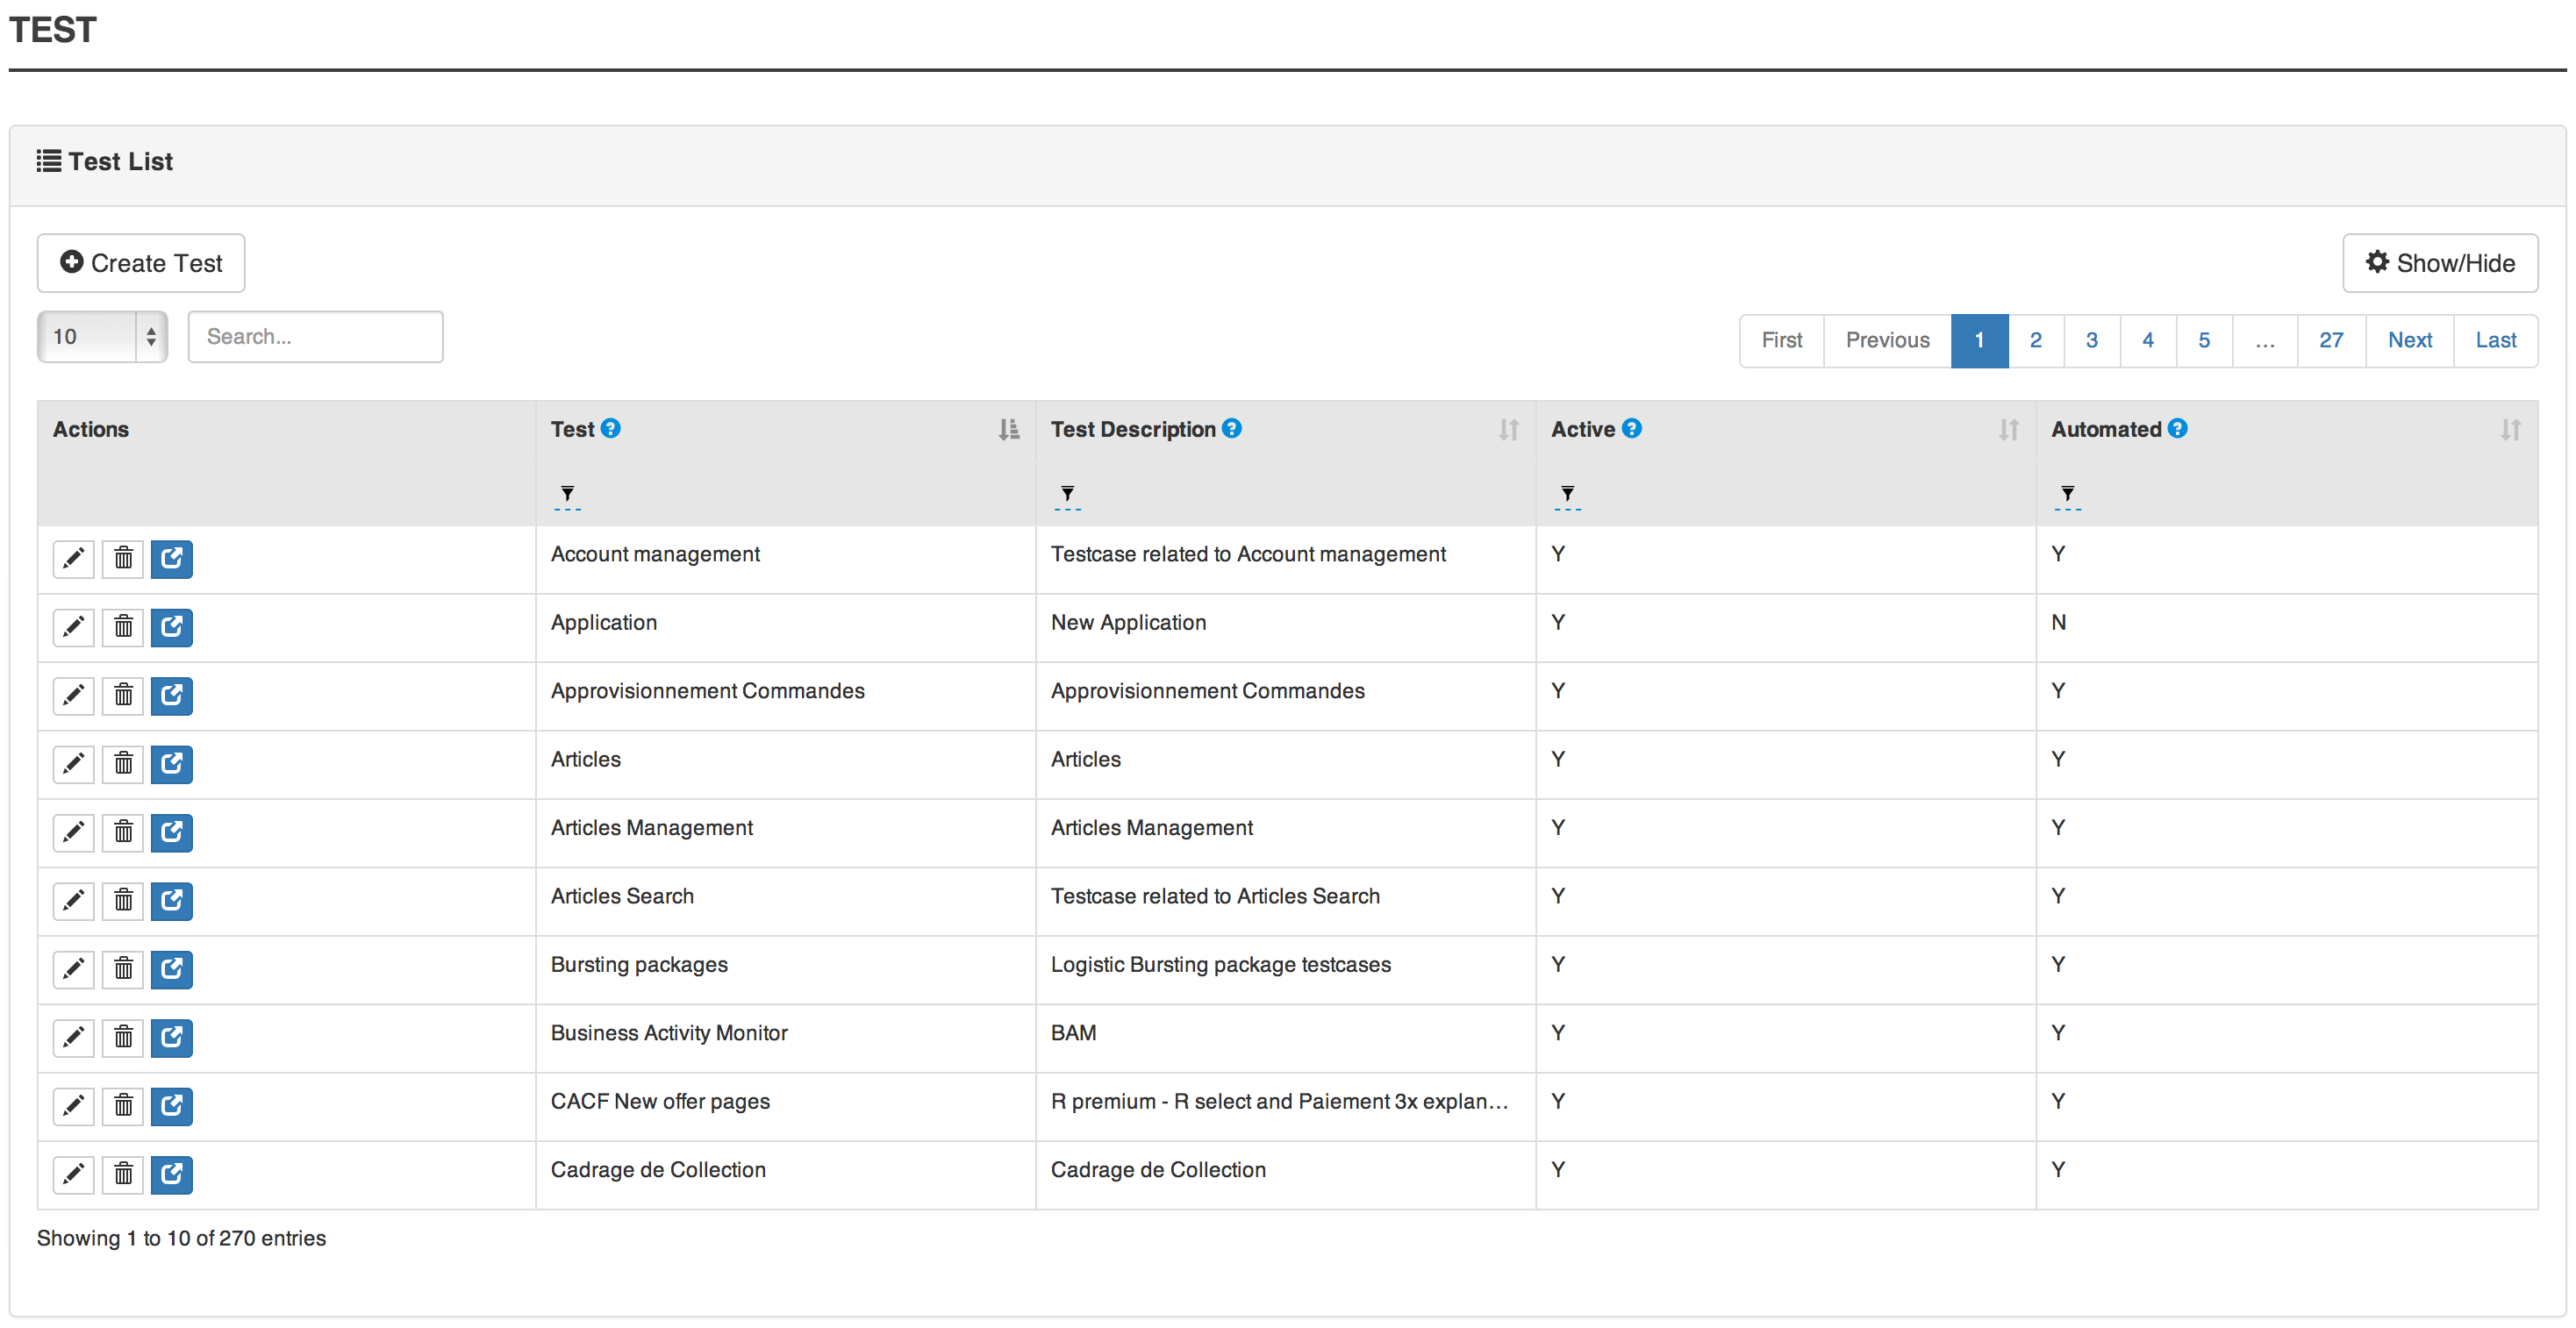Click the Next page button
The image size is (2576, 1328).
click(x=2410, y=339)
